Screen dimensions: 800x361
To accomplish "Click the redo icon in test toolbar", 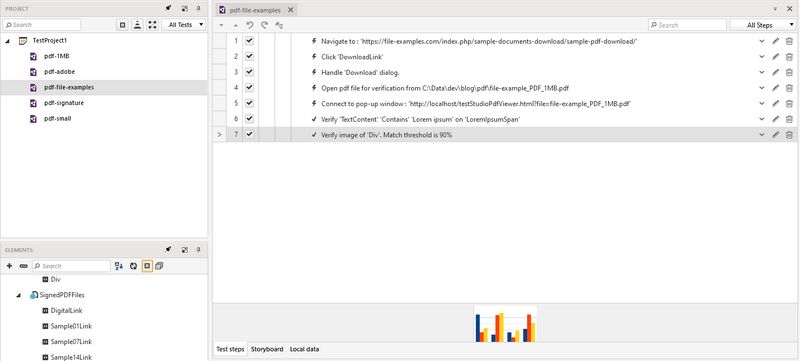I will pos(264,25).
